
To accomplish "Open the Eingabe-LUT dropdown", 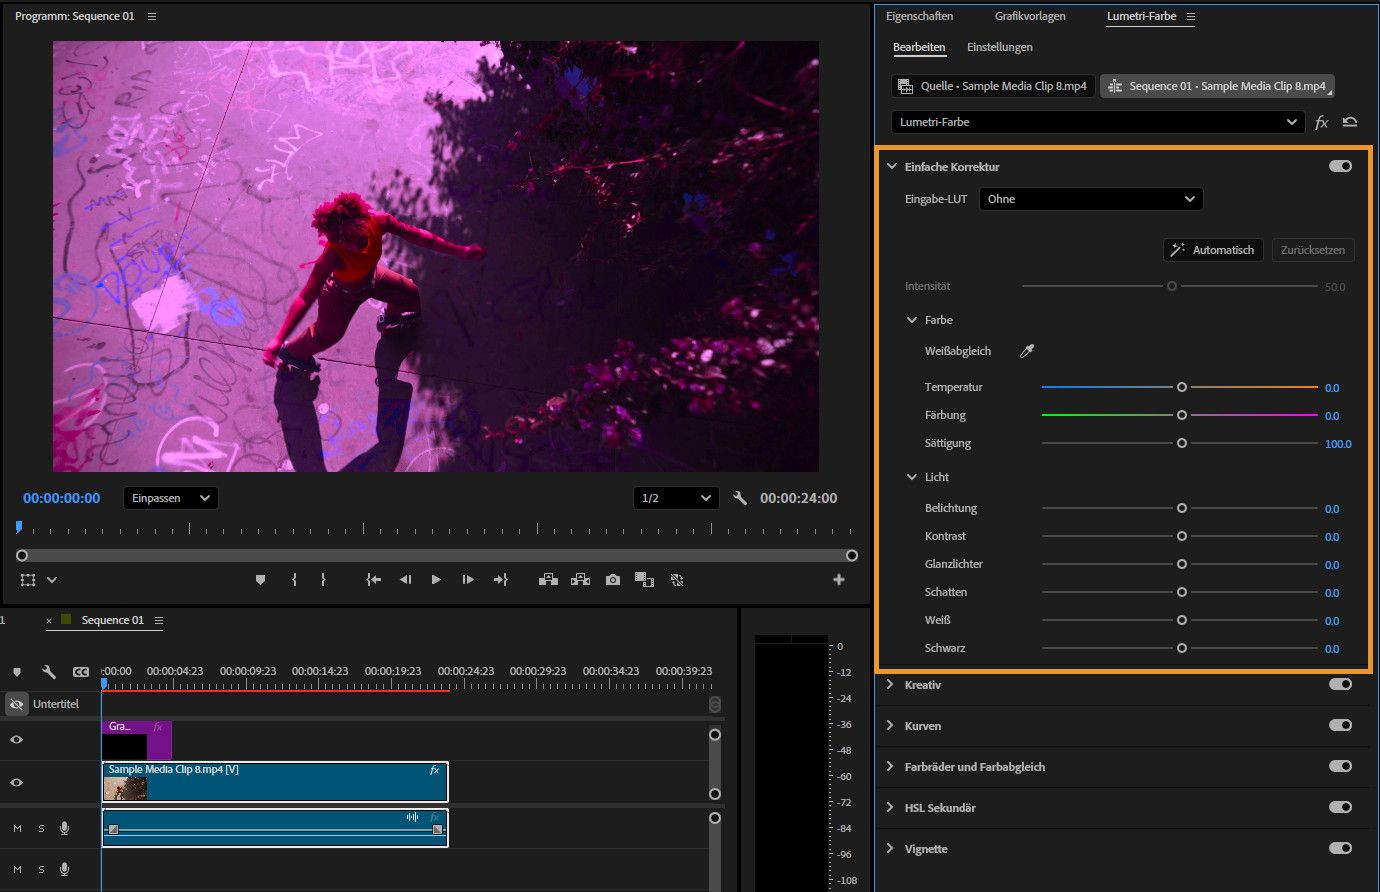I will 1090,199.
